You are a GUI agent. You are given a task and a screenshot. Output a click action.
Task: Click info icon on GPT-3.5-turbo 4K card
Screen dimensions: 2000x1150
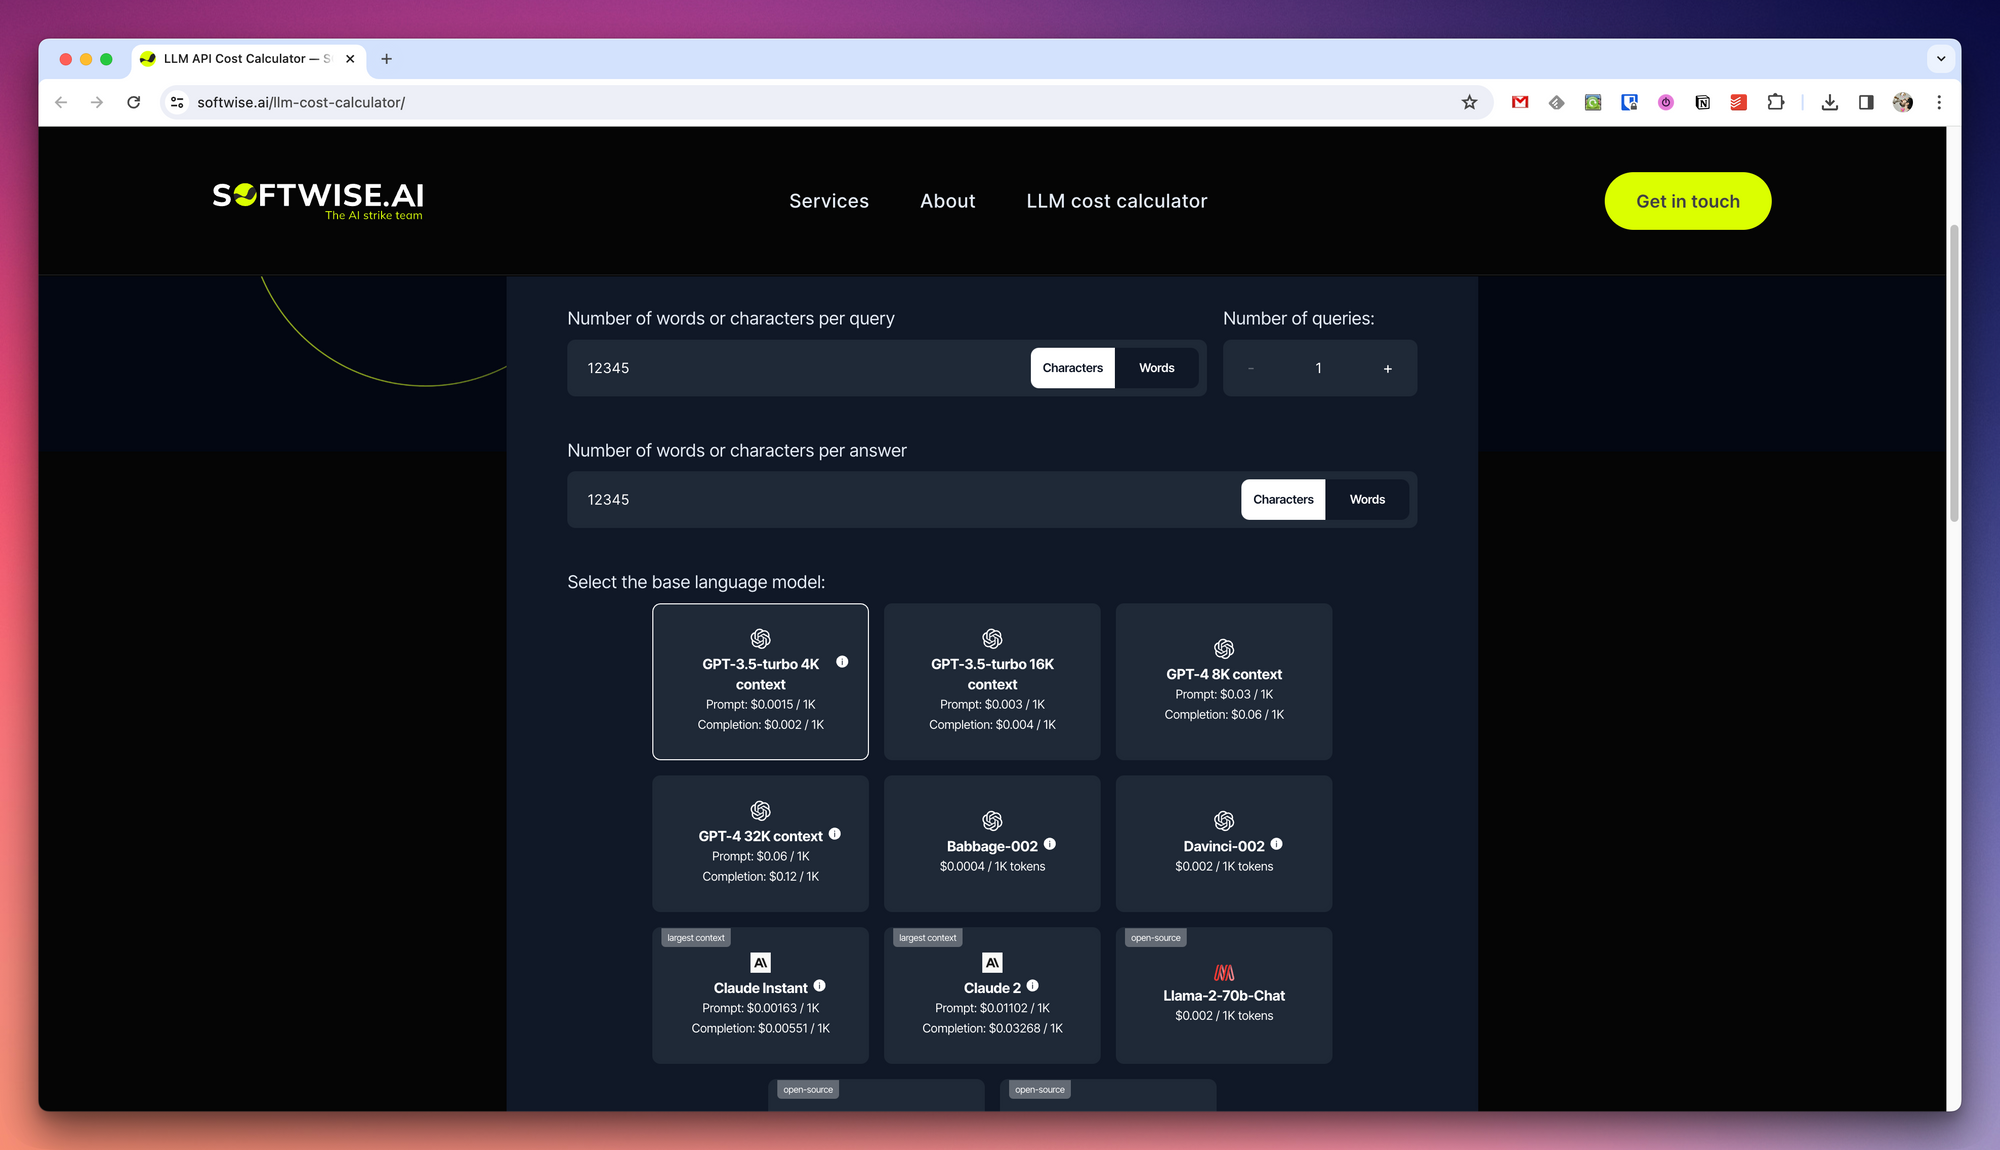842,662
